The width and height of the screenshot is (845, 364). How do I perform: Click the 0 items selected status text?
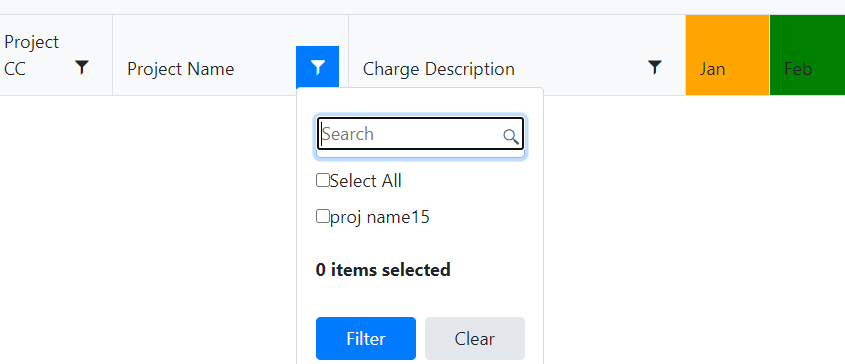pyautogui.click(x=383, y=270)
